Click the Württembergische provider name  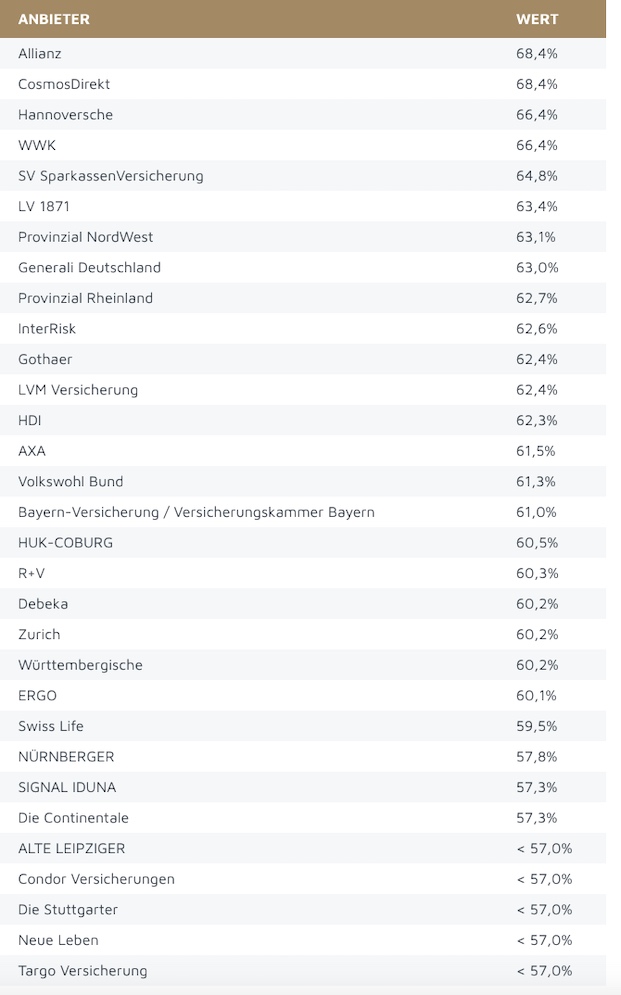80,665
